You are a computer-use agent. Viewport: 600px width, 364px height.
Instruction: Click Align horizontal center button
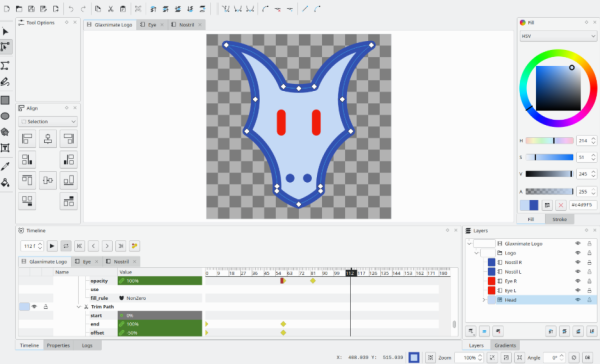[x=48, y=139]
